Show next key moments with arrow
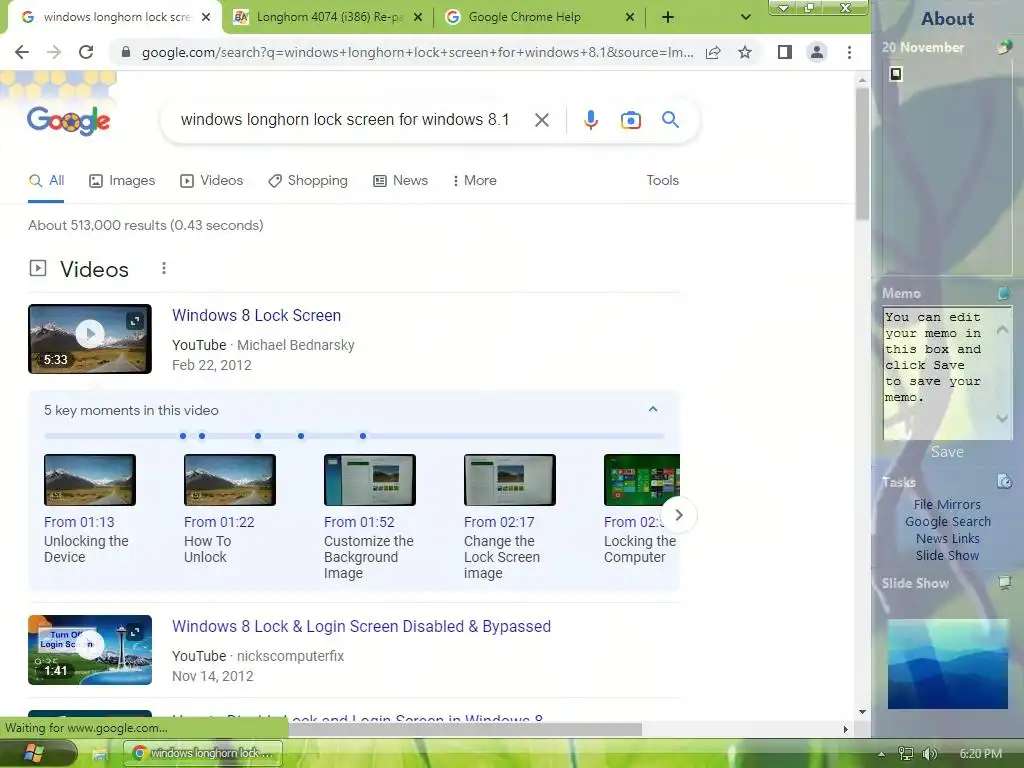The width and height of the screenshot is (1024, 768). point(679,515)
